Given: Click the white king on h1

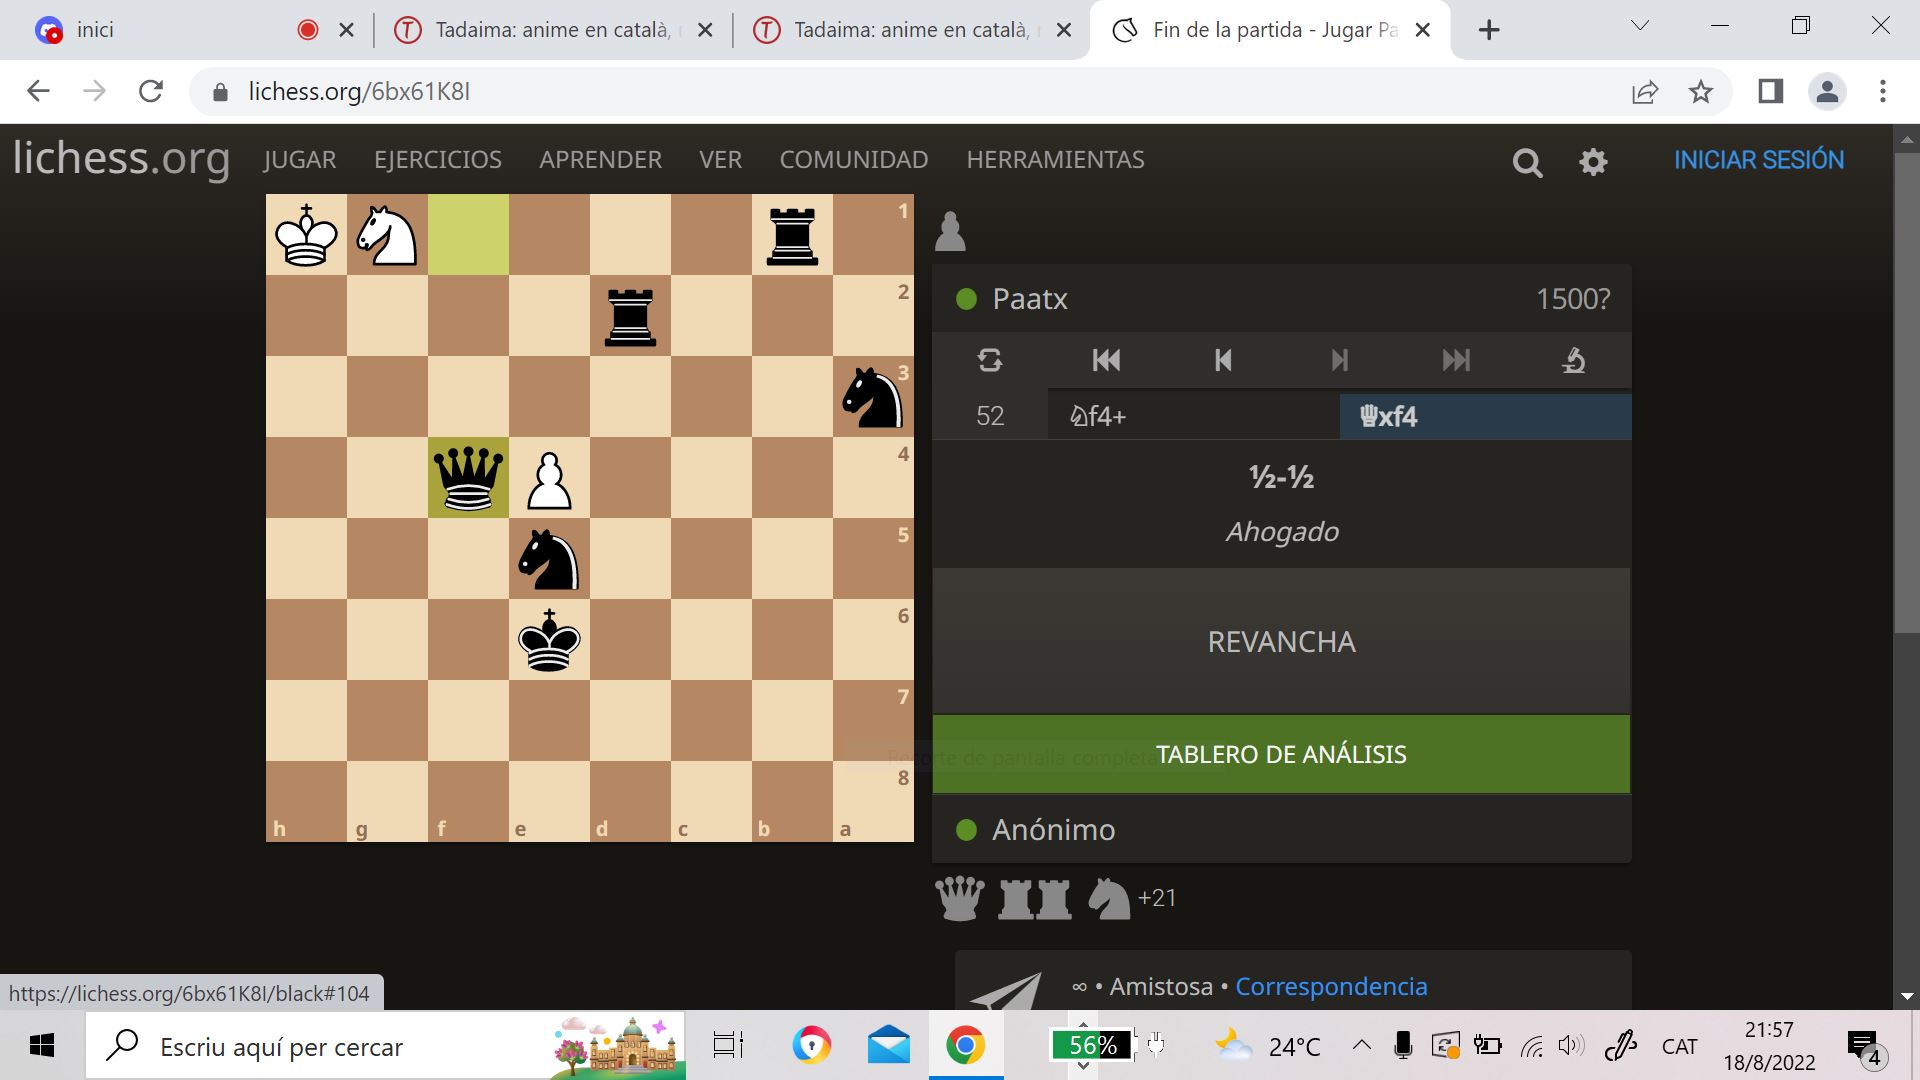Looking at the screenshot, I should coord(306,235).
